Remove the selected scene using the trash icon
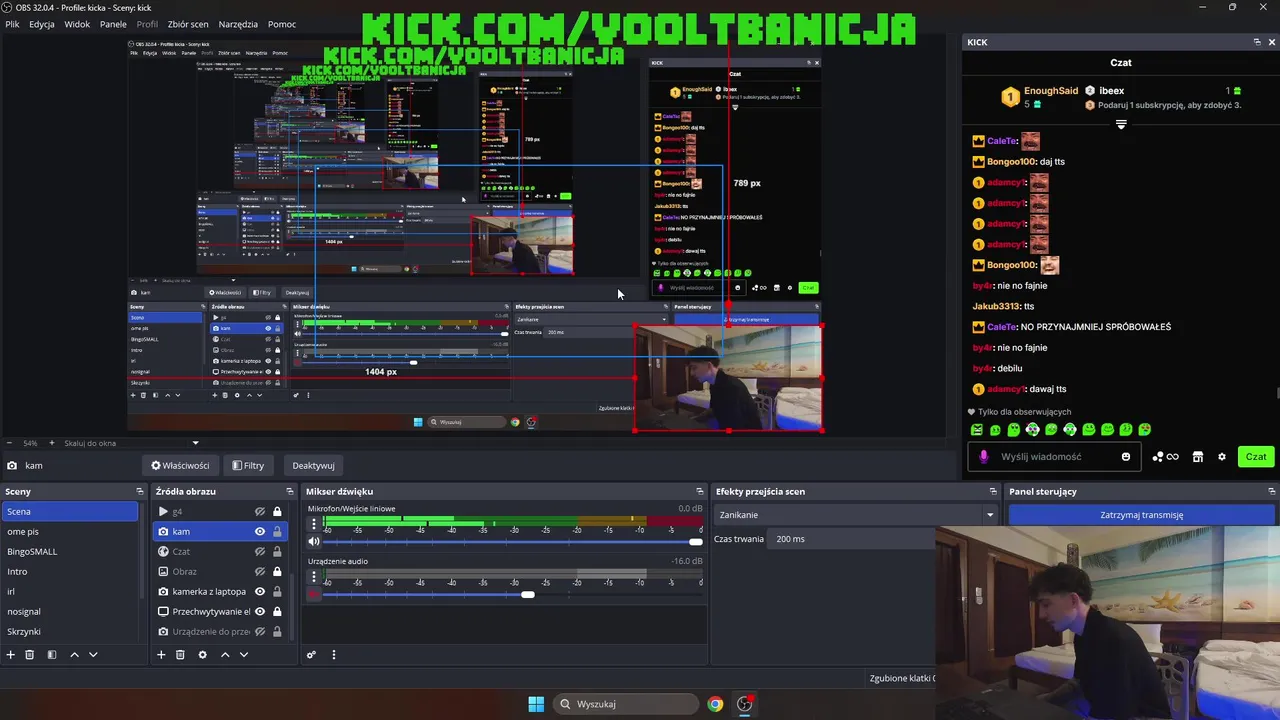This screenshot has height=720, width=1280. click(x=30, y=655)
